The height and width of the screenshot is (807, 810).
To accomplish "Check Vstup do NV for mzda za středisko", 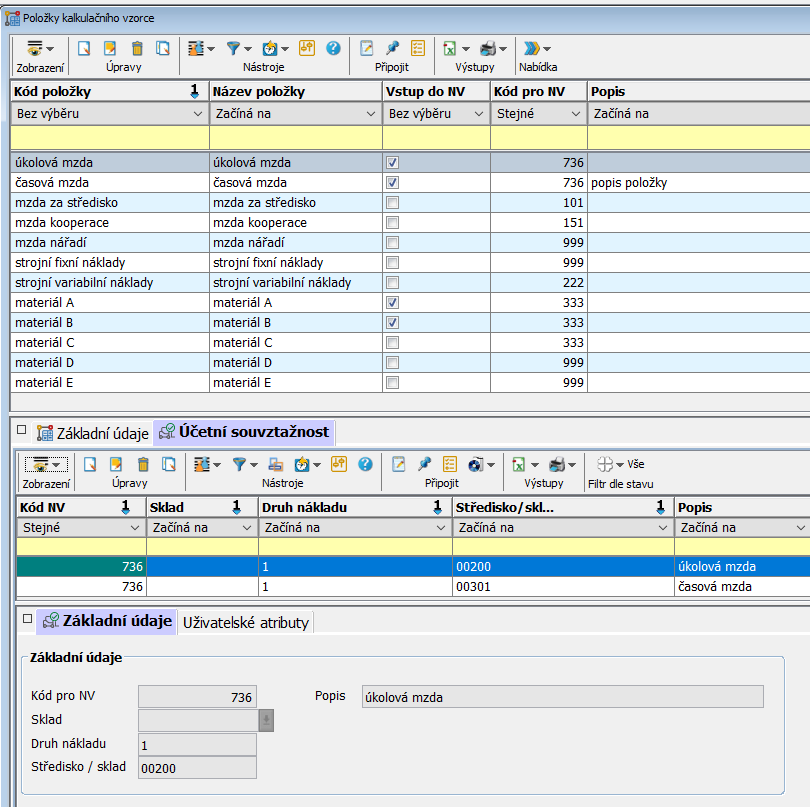I will coord(393,203).
